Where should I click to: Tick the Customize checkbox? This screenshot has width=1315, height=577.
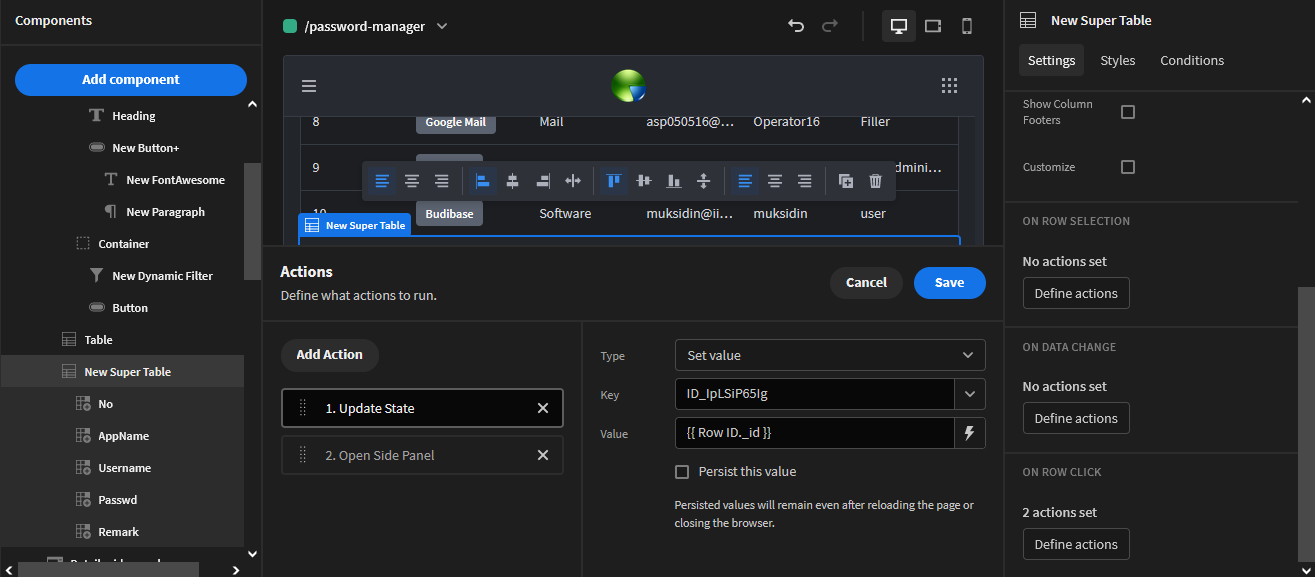tap(1128, 167)
